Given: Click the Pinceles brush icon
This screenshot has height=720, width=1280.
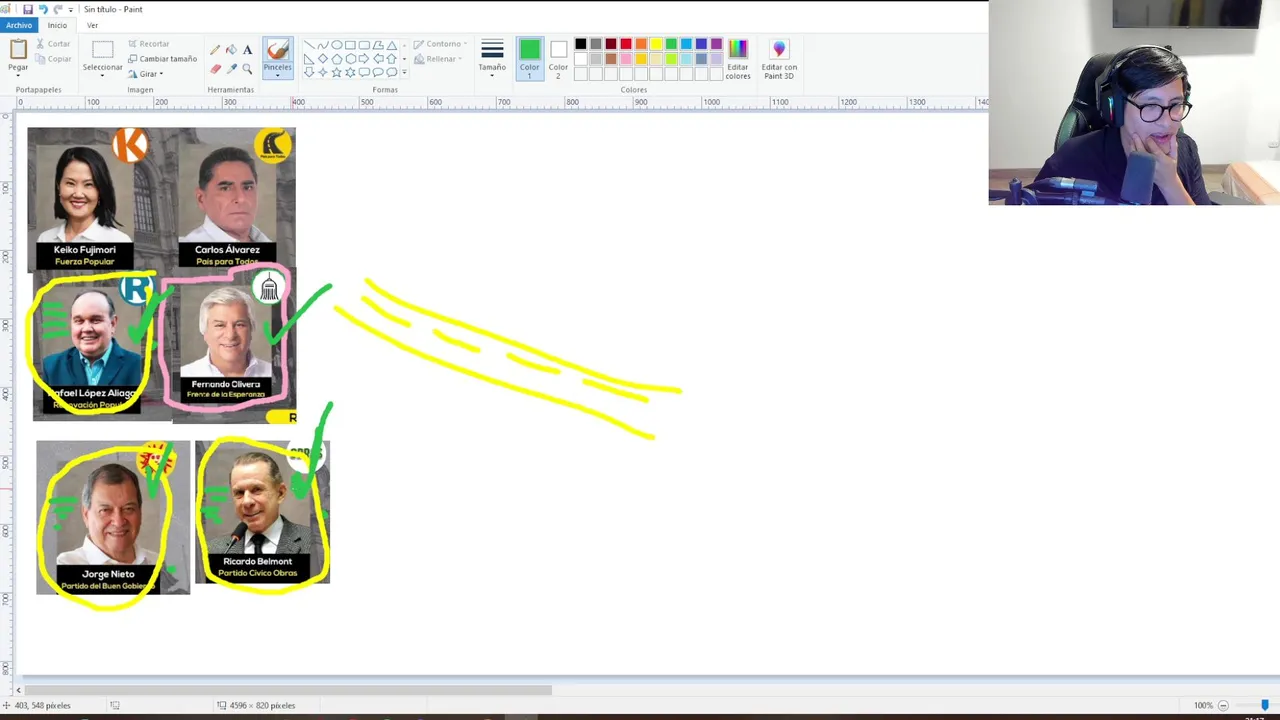Looking at the screenshot, I should 277,50.
